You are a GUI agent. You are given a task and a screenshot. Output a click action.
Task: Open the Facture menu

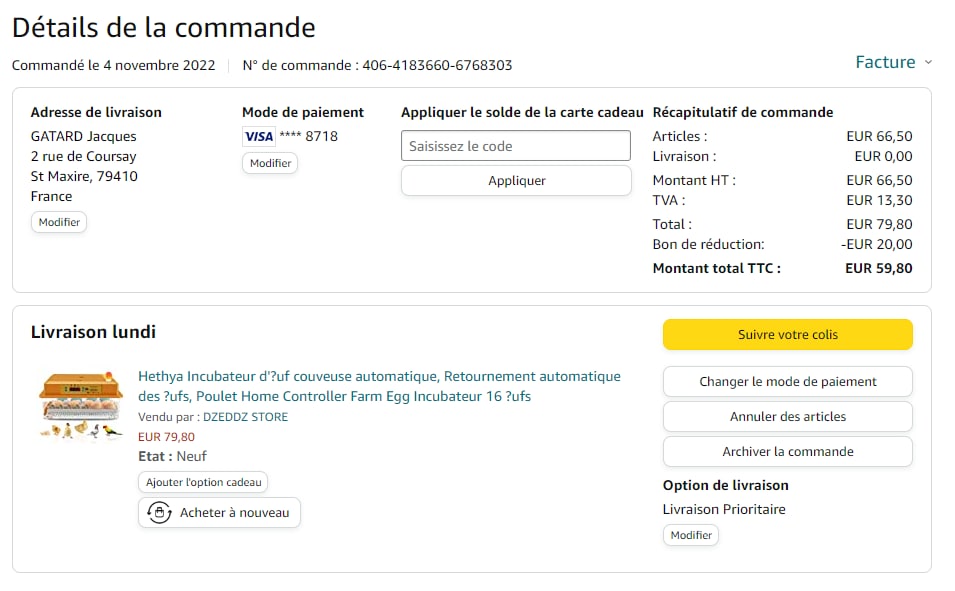(x=885, y=62)
